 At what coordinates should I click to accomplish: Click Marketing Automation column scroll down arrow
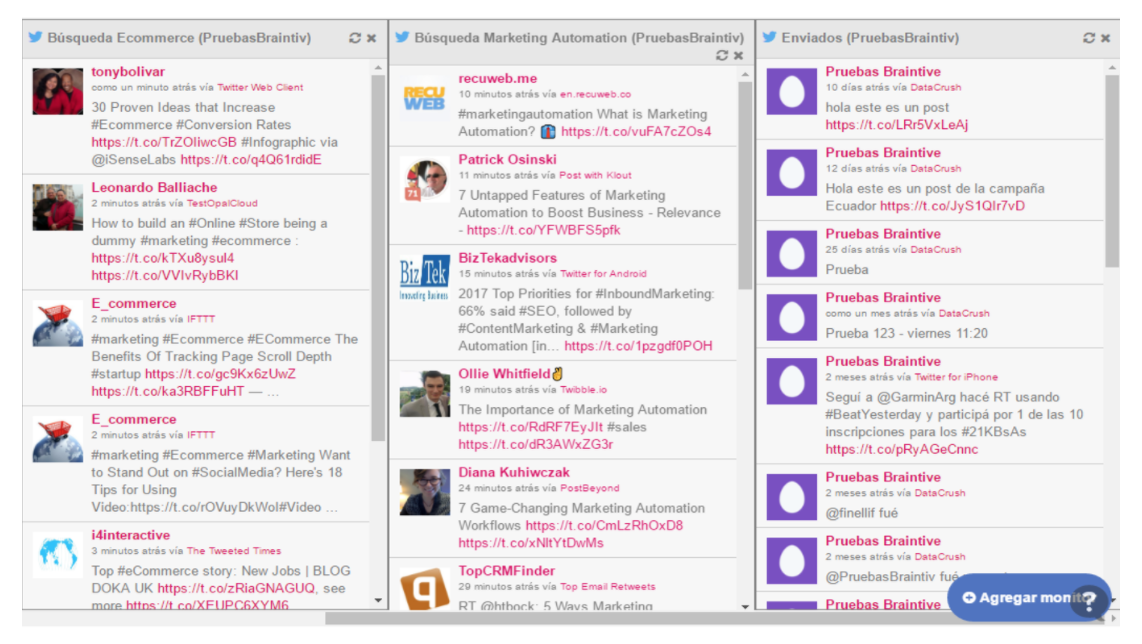(x=745, y=606)
